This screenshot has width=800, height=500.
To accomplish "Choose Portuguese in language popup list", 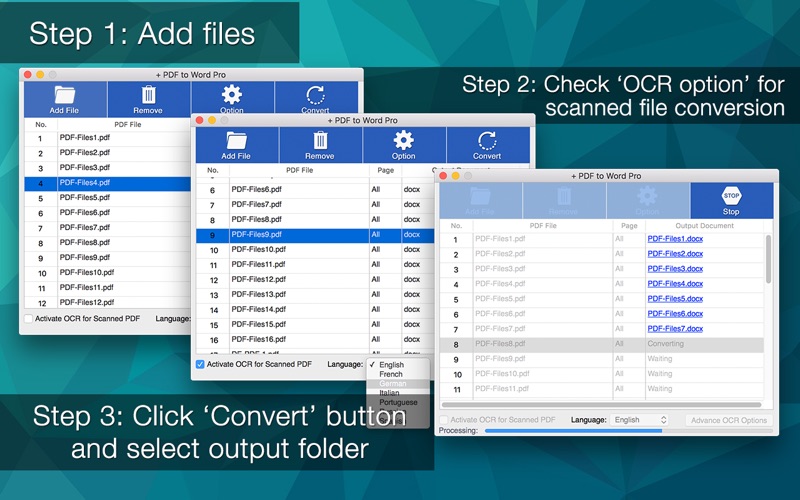I will click(398, 402).
